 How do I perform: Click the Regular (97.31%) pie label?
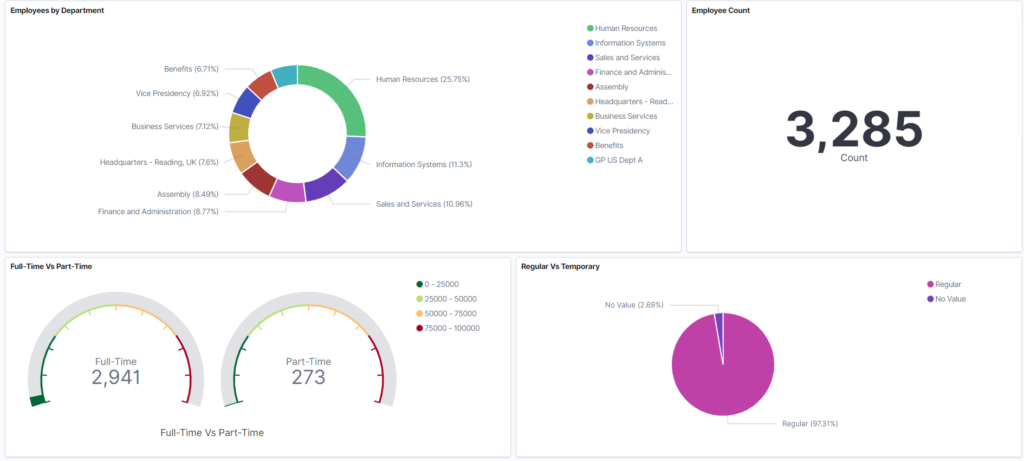click(x=810, y=424)
